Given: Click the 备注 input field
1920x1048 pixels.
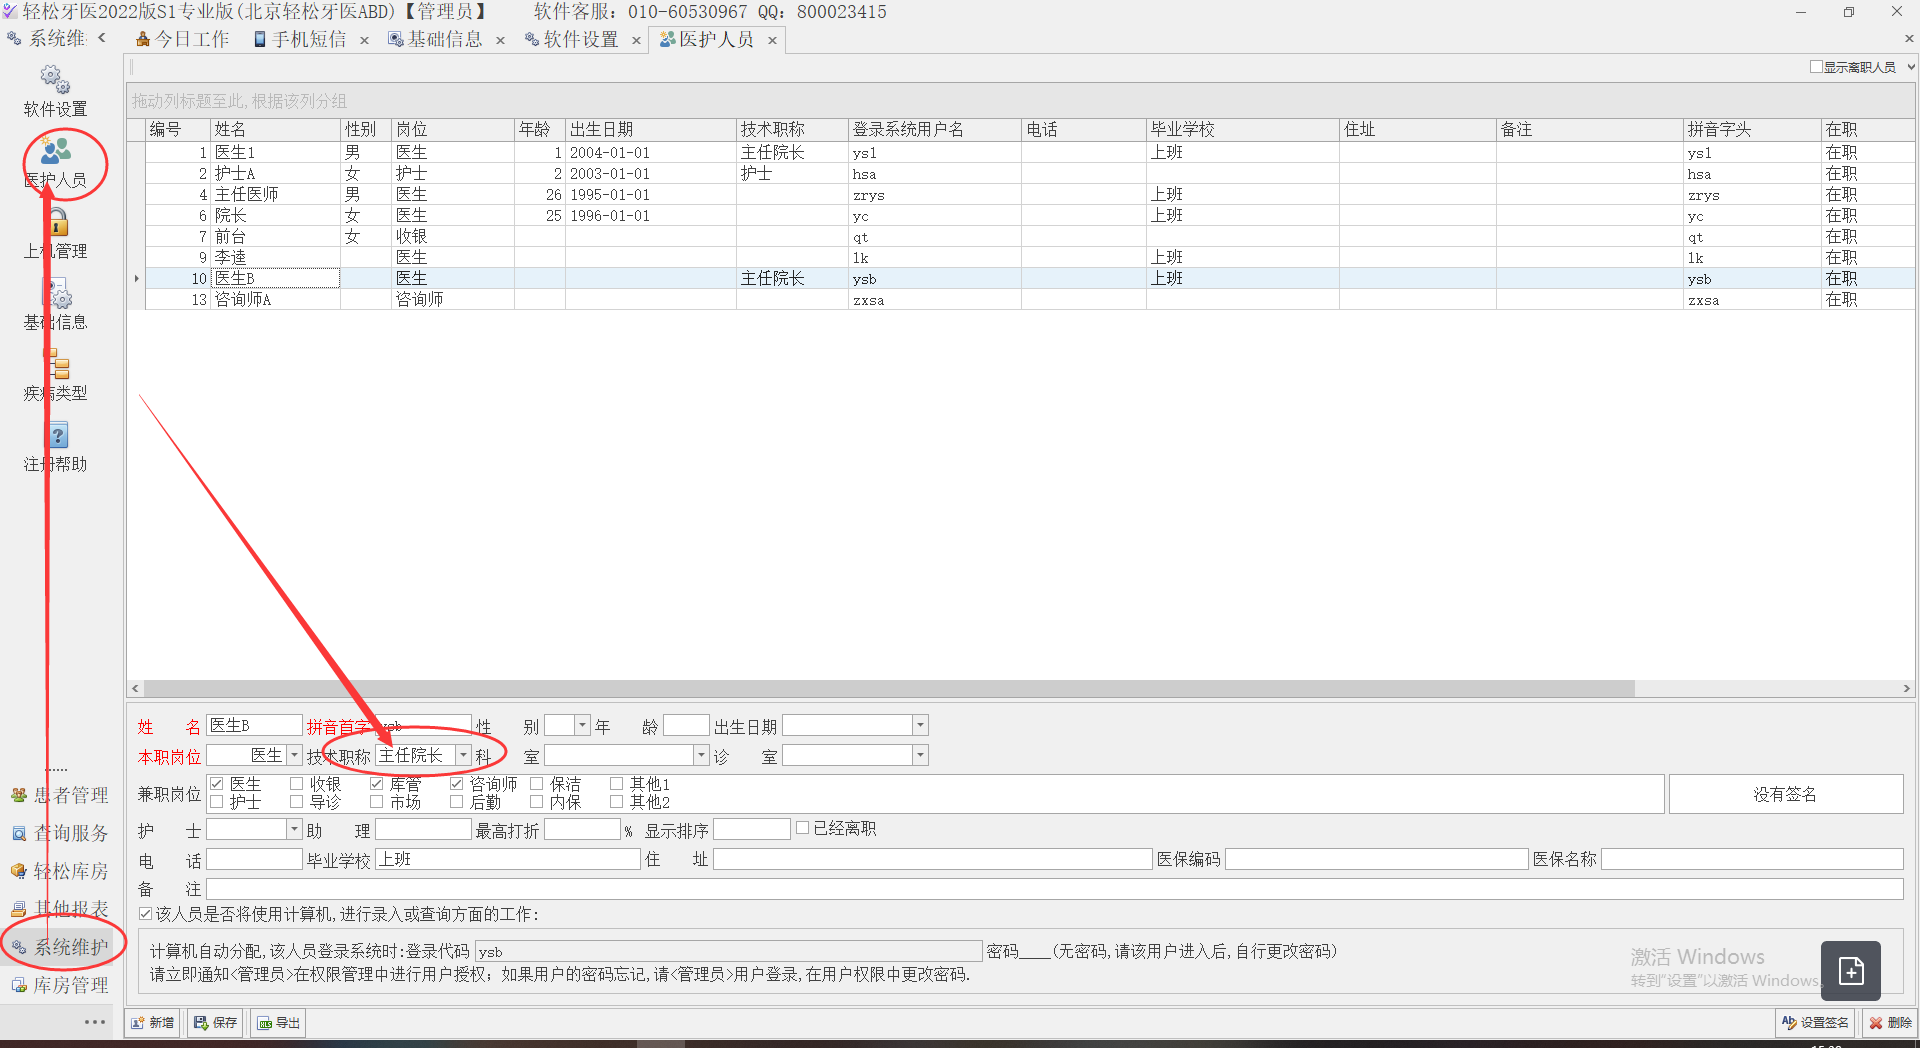Looking at the screenshot, I should [1054, 889].
